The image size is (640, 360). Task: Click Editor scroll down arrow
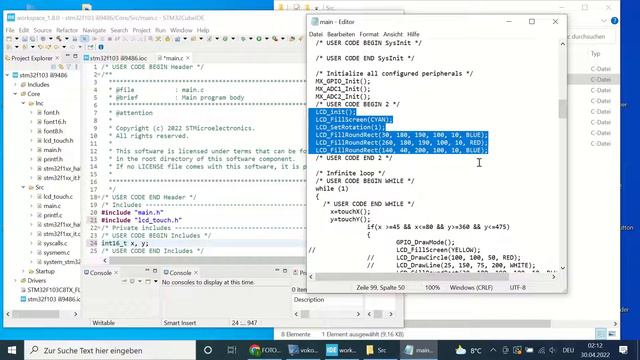[x=562, y=268]
